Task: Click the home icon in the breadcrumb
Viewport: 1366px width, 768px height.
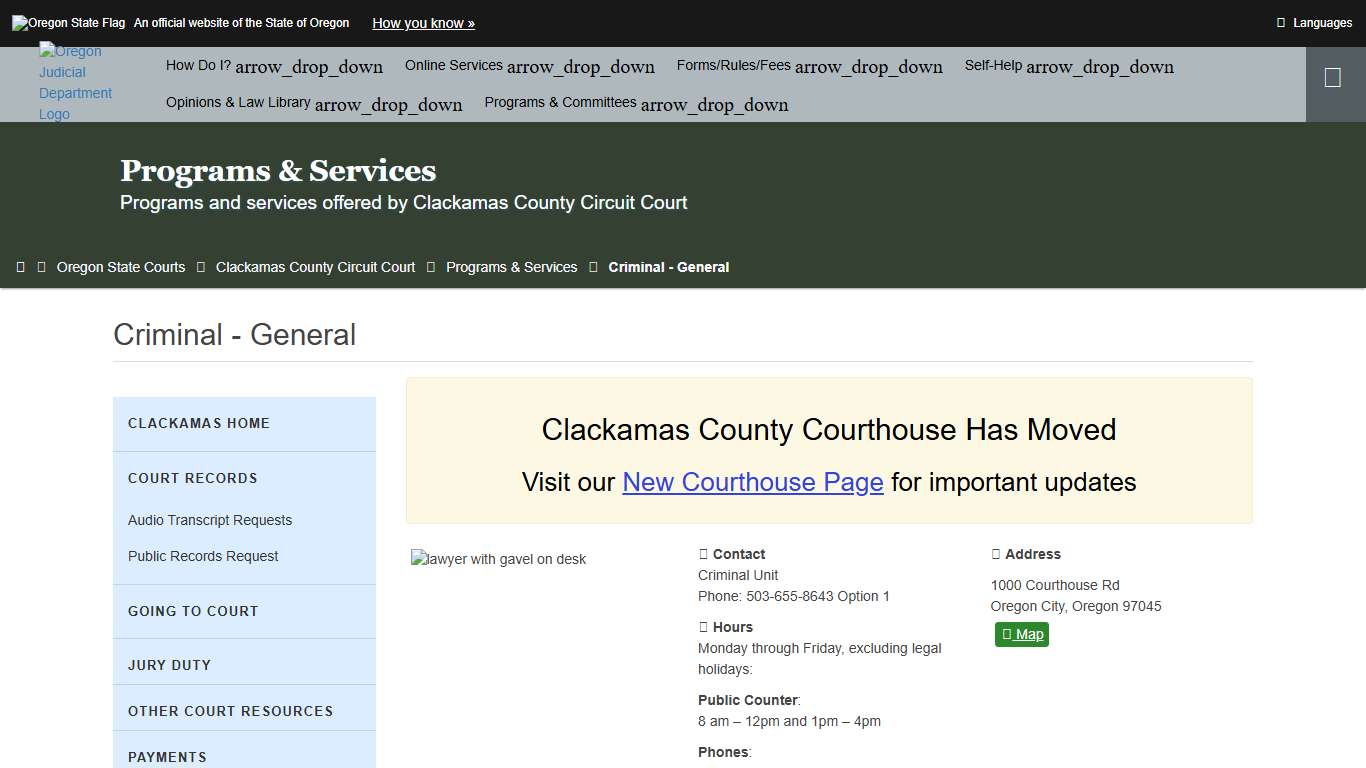Action: 20,267
